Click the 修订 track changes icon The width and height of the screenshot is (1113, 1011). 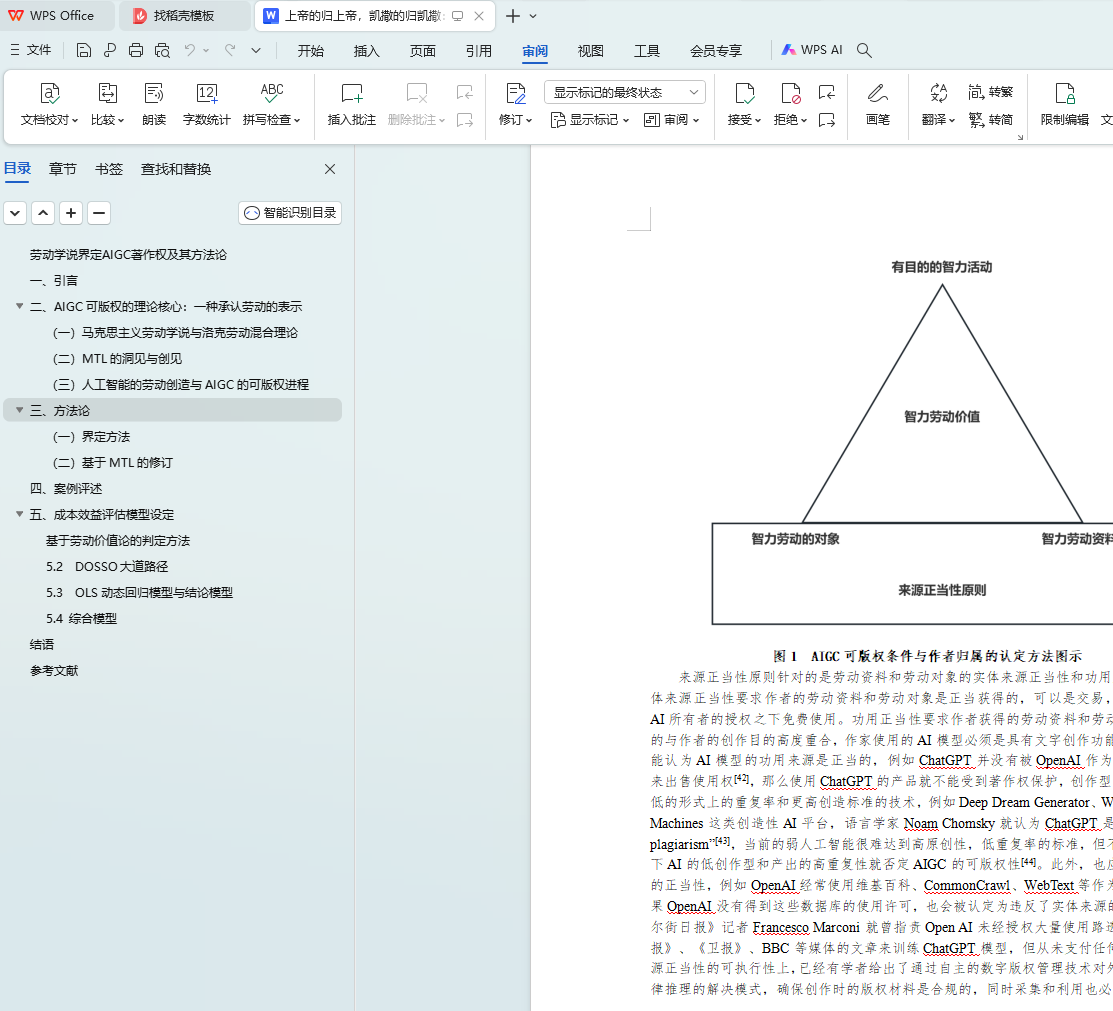click(515, 94)
